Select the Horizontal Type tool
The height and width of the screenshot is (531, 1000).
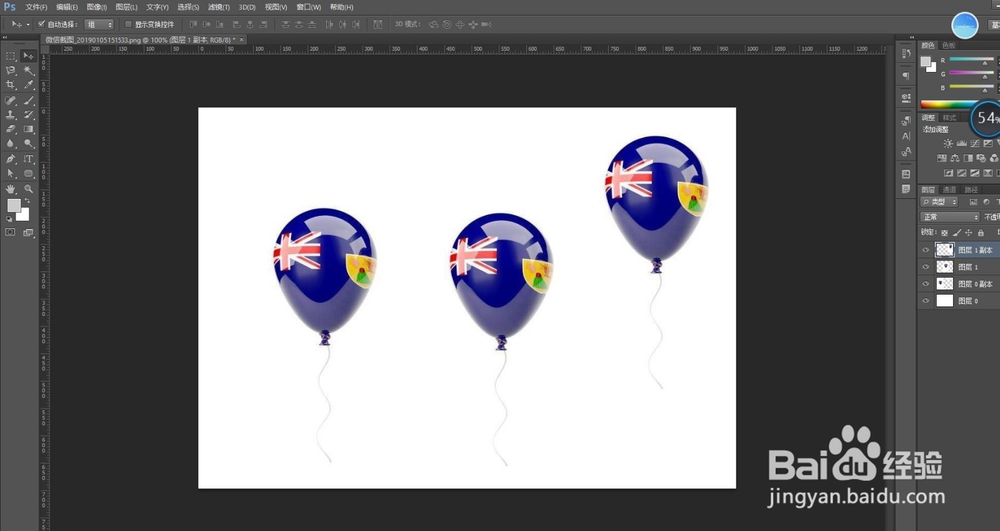28,159
